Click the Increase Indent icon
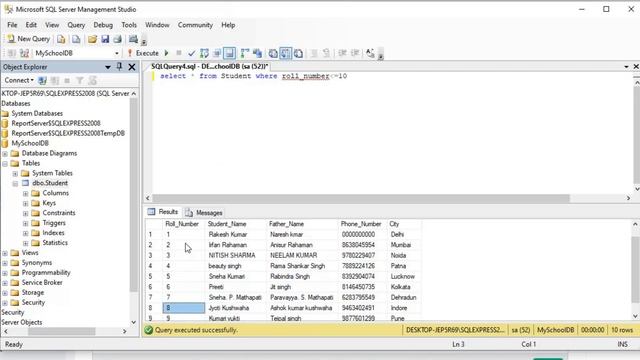 coord(355,53)
